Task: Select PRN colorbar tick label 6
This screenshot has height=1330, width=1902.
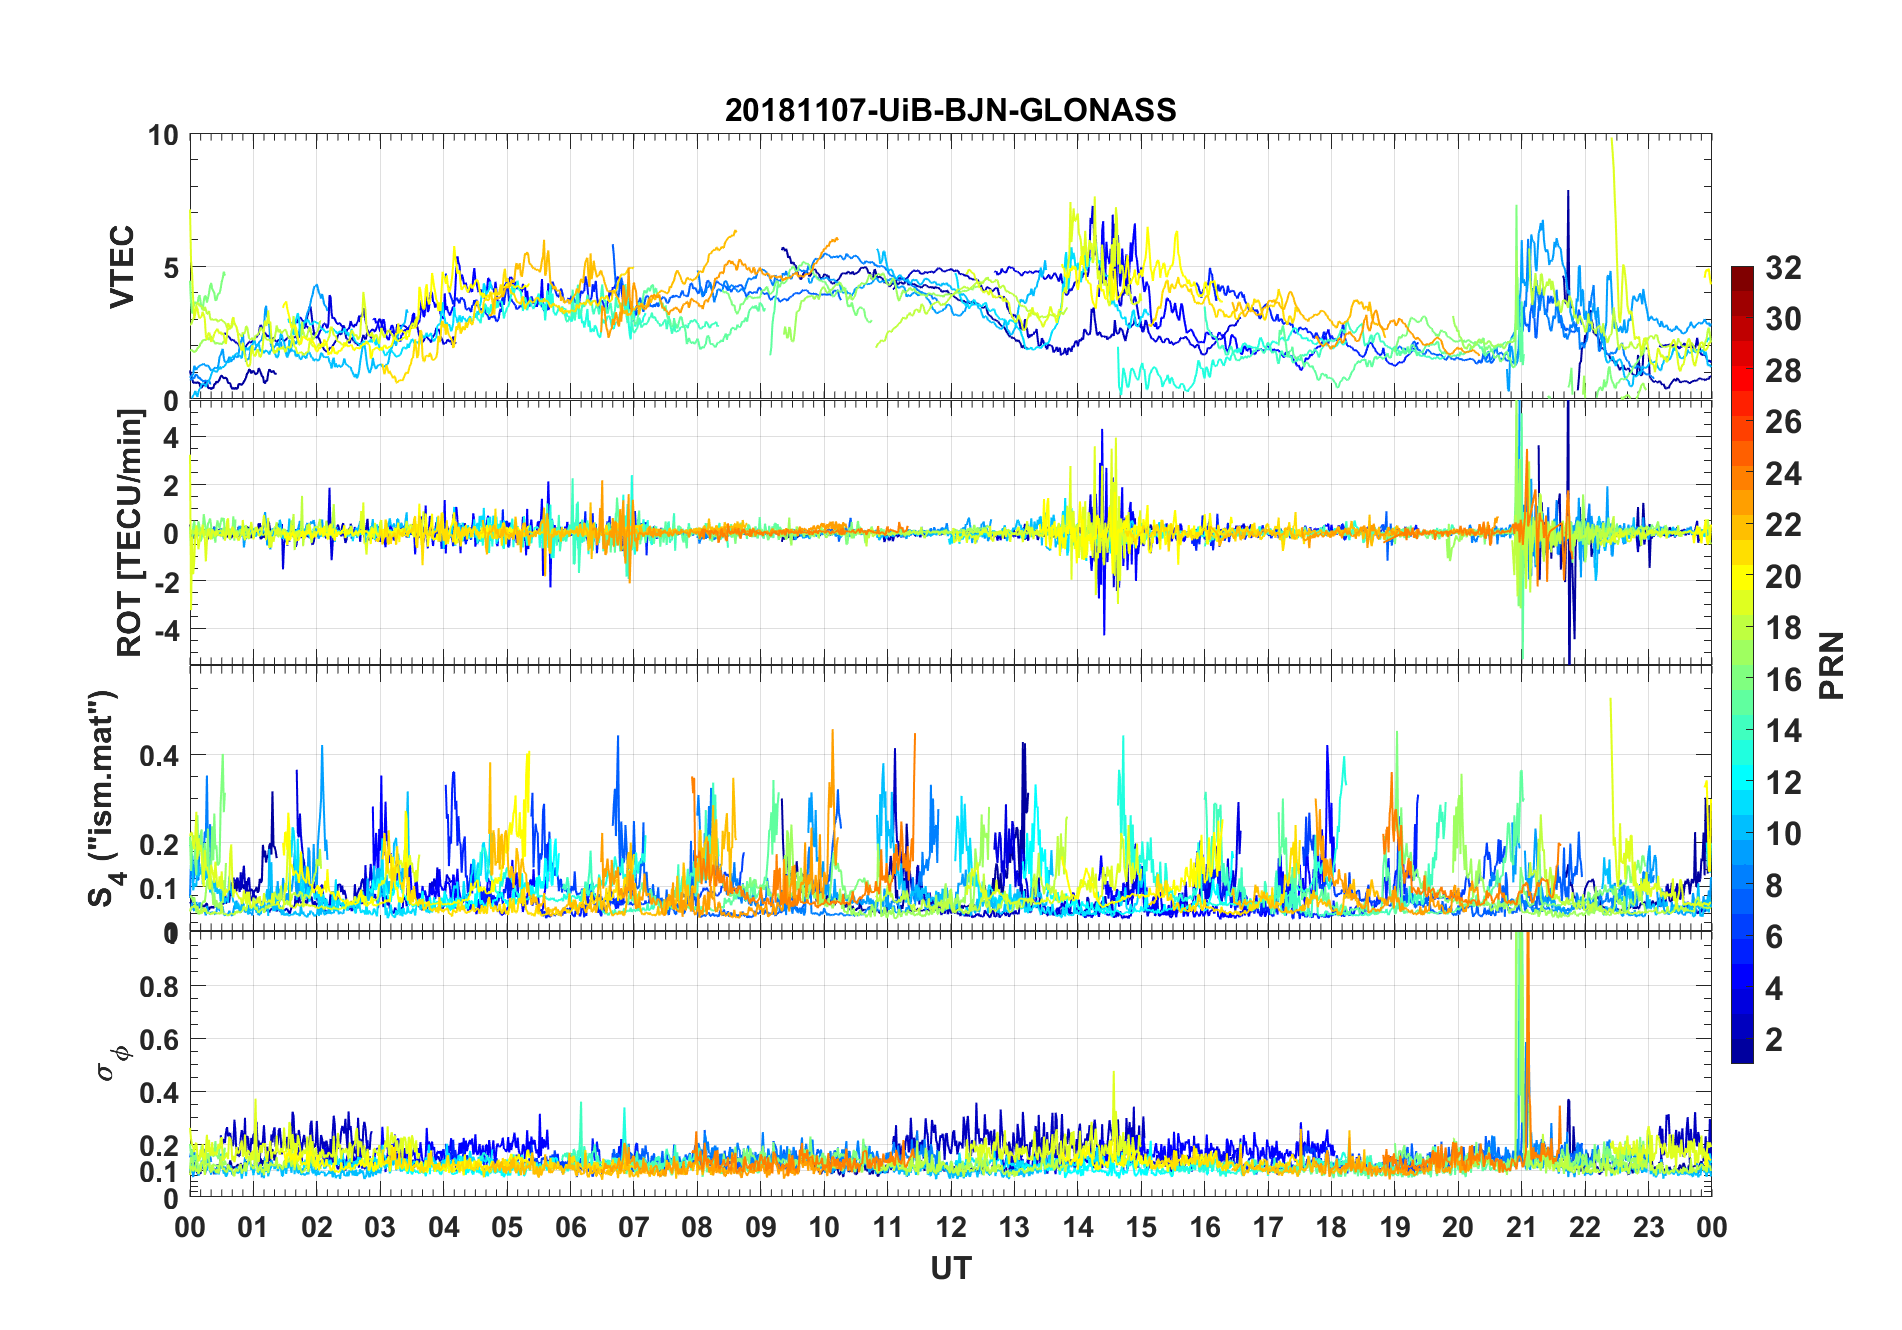Action: click(x=1775, y=936)
